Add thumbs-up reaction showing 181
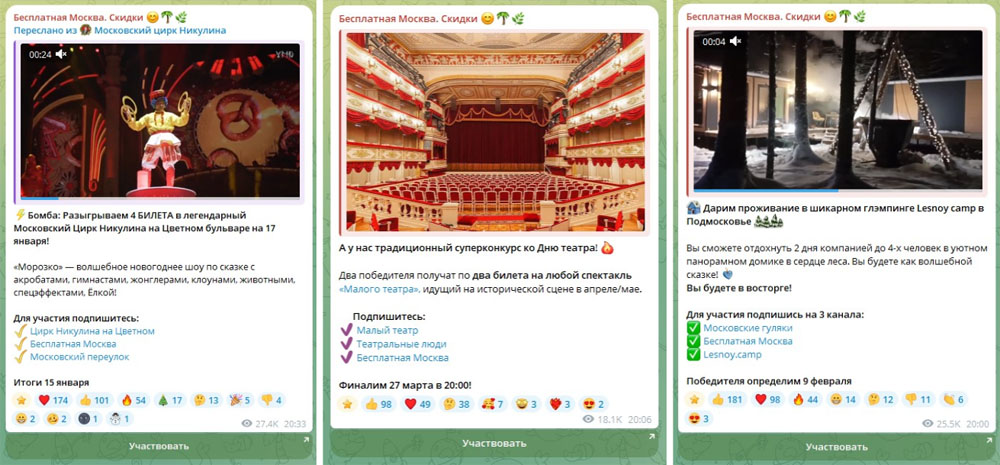The image size is (1000, 465). tap(727, 400)
